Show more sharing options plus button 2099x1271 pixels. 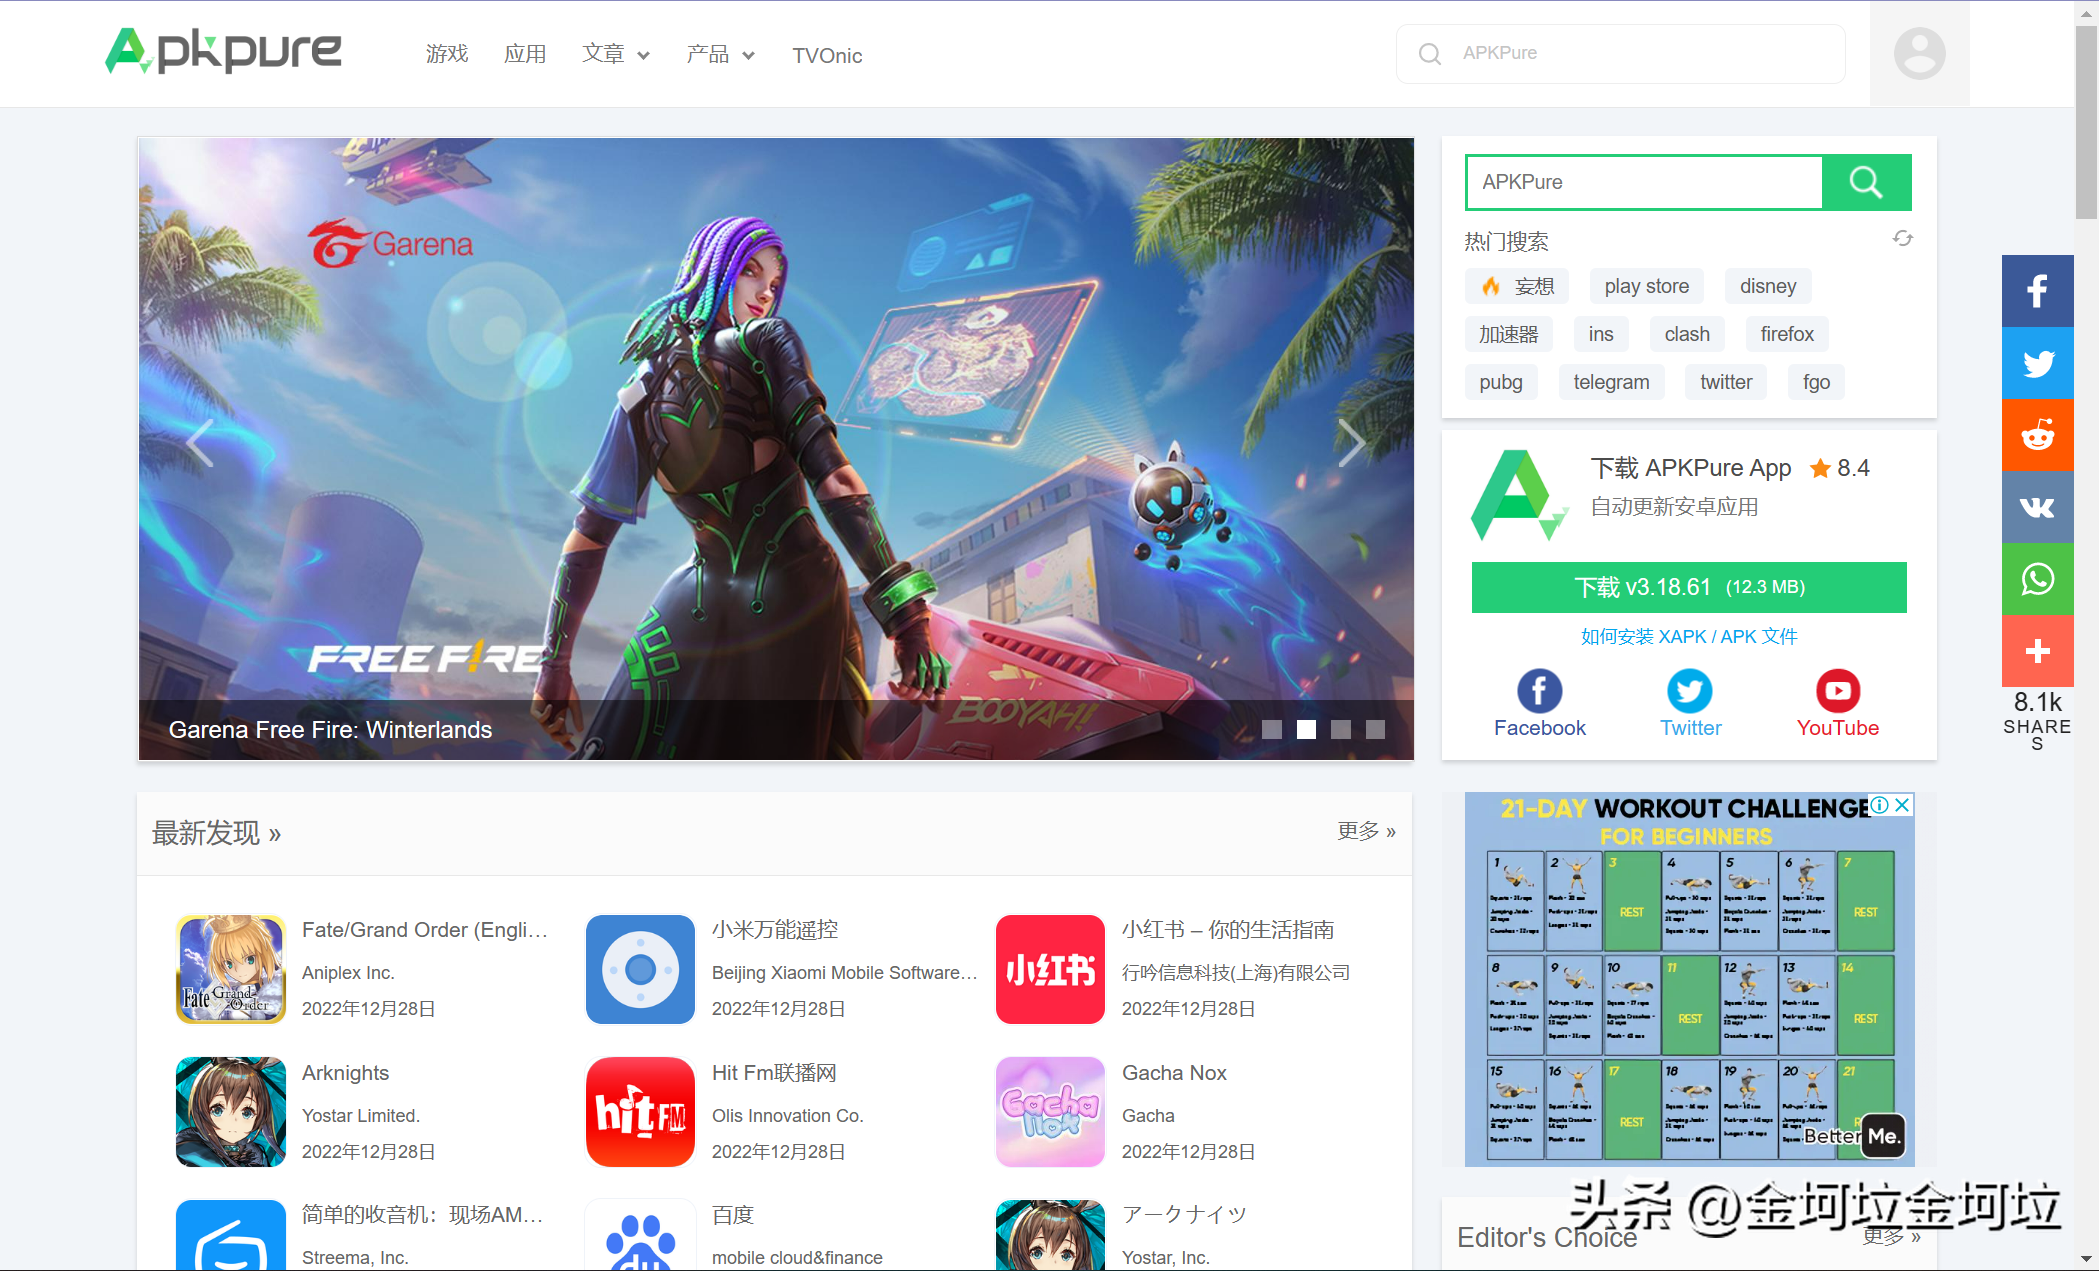(2037, 652)
